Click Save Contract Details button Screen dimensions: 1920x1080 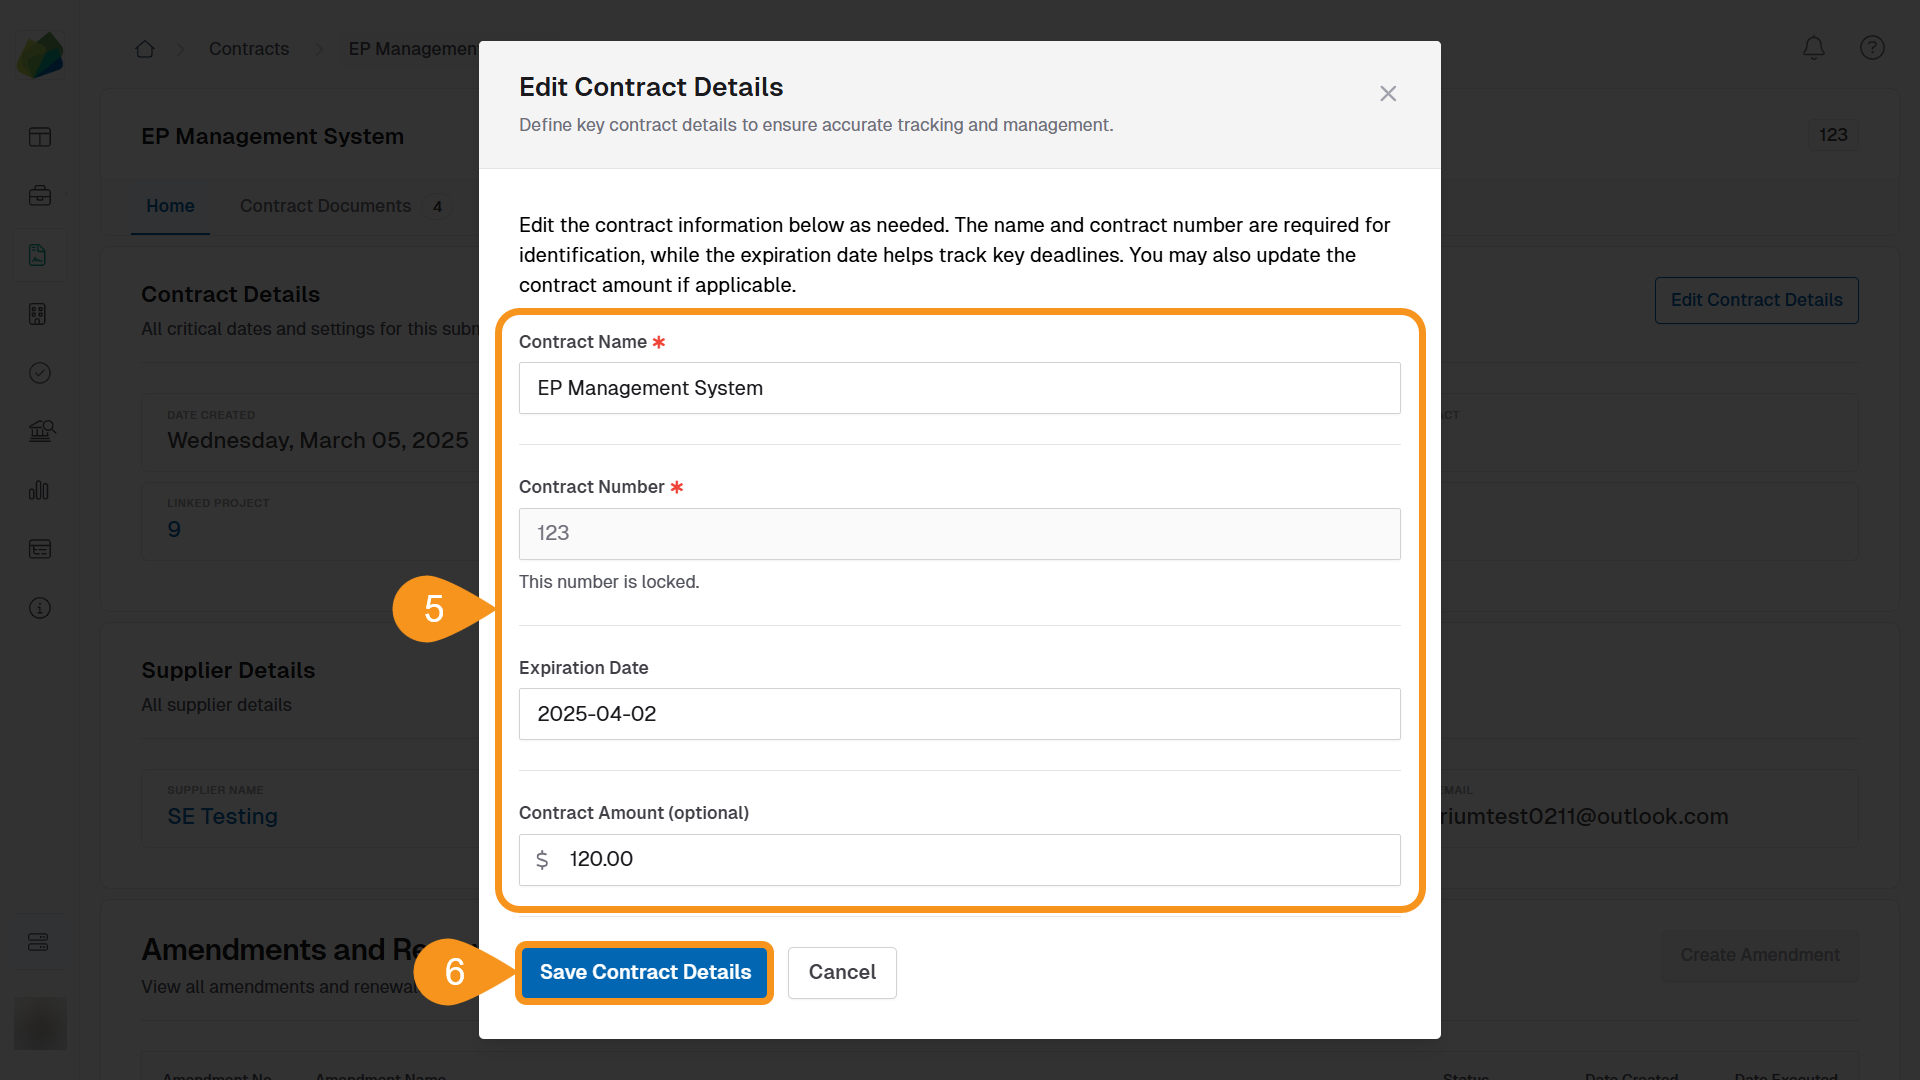point(645,972)
